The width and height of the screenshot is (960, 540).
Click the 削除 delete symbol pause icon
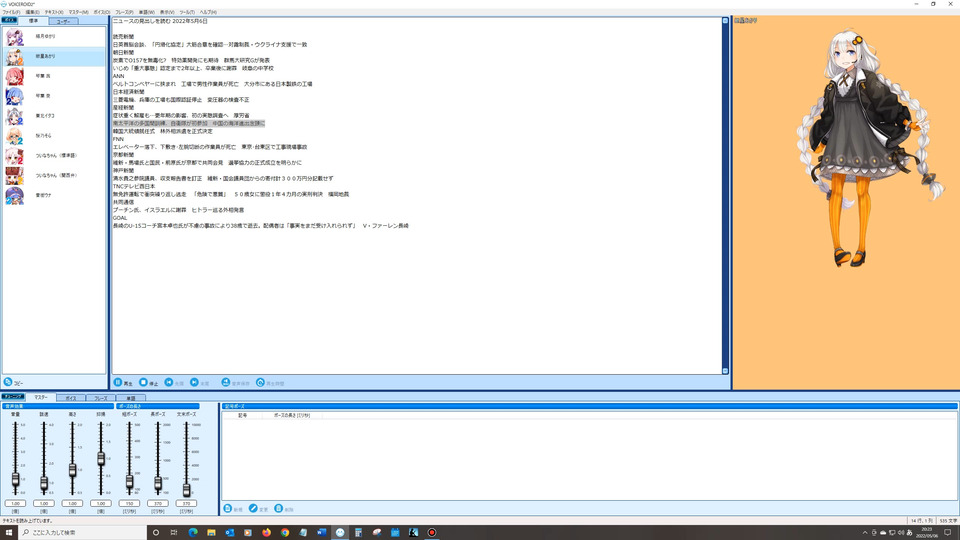click(x=279, y=508)
